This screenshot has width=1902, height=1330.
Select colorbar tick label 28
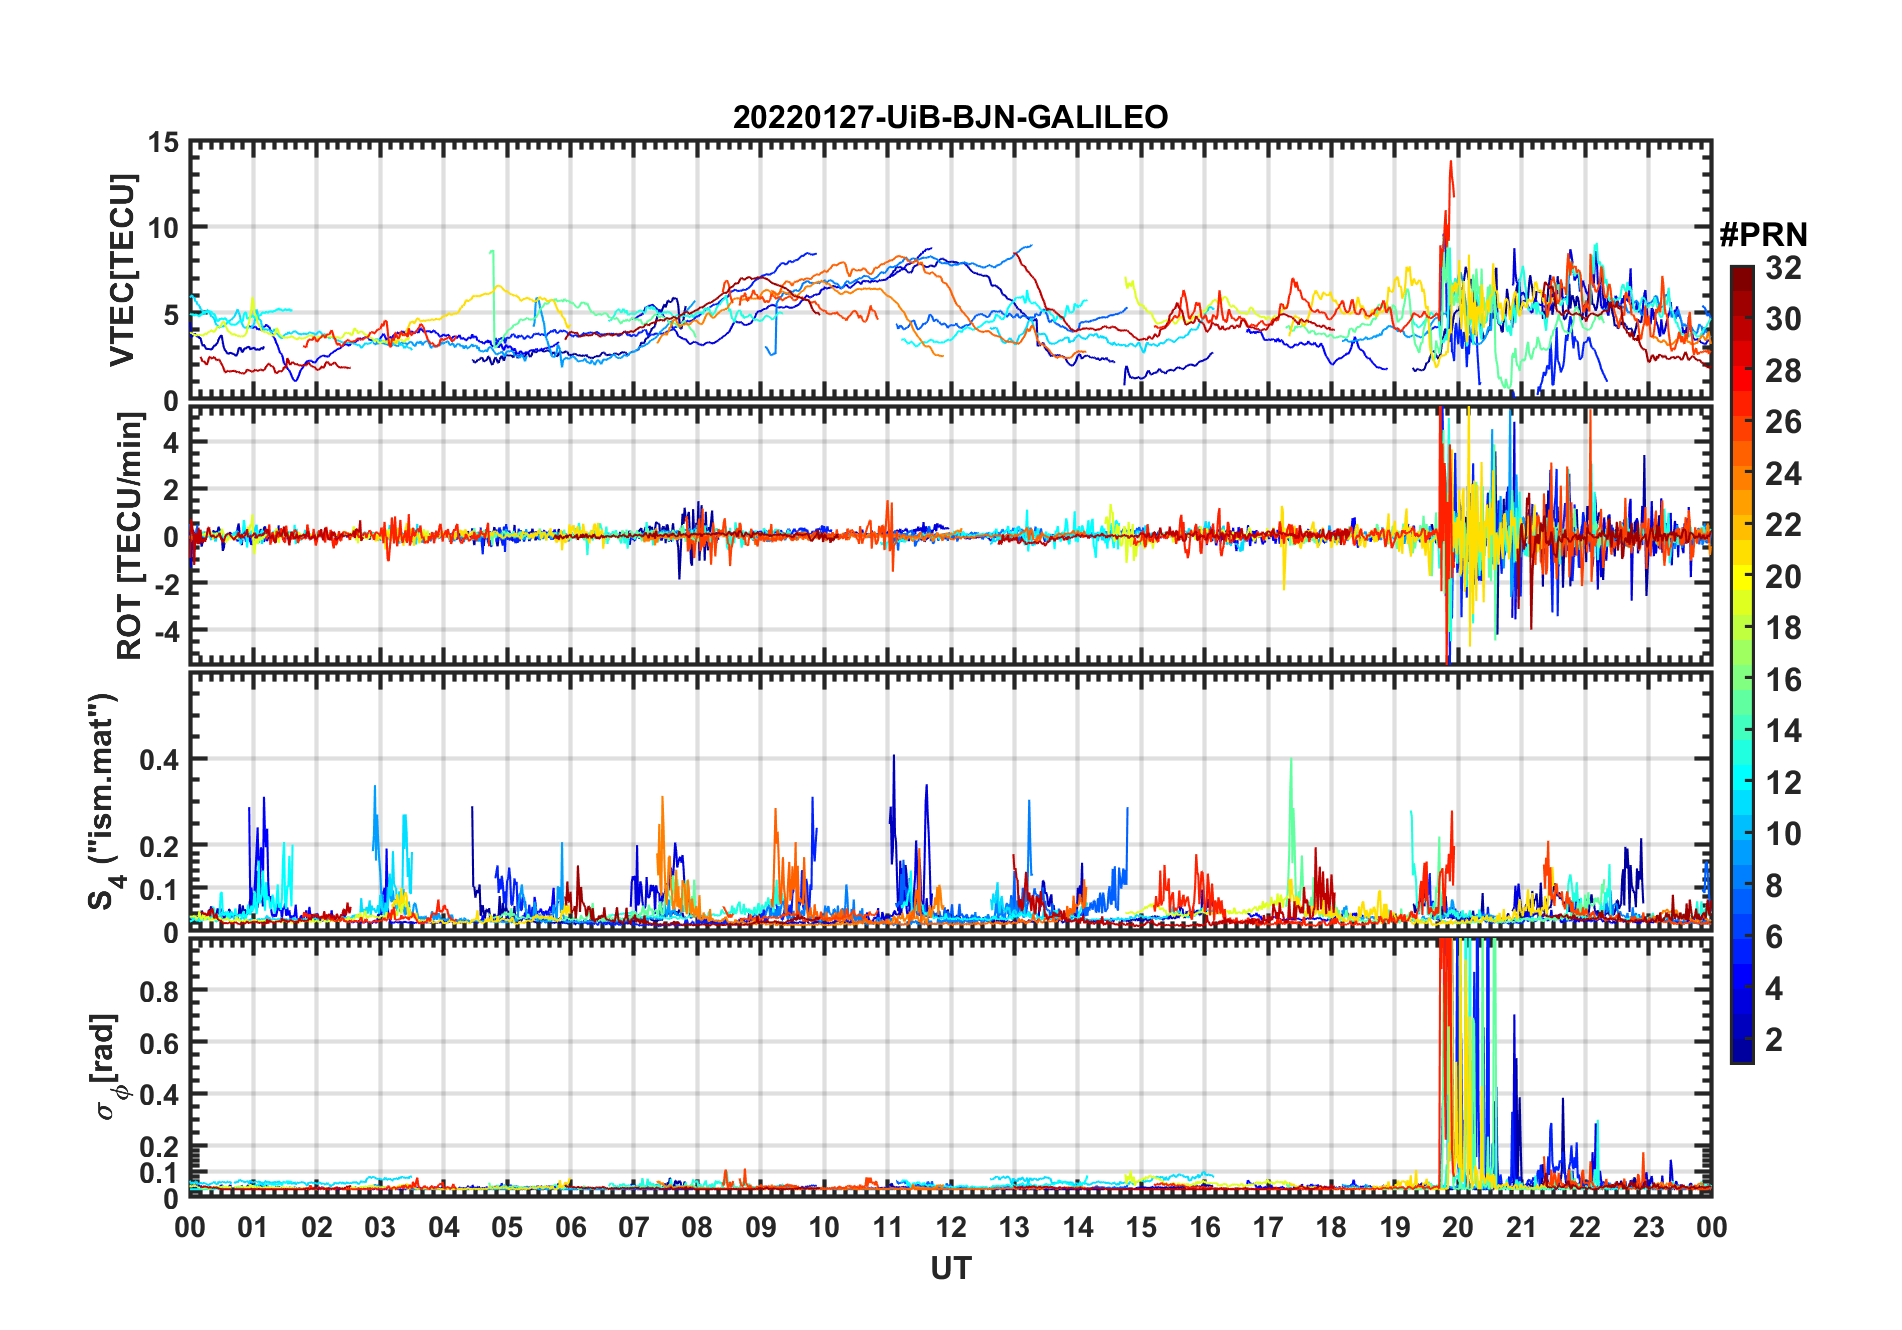click(x=1783, y=370)
